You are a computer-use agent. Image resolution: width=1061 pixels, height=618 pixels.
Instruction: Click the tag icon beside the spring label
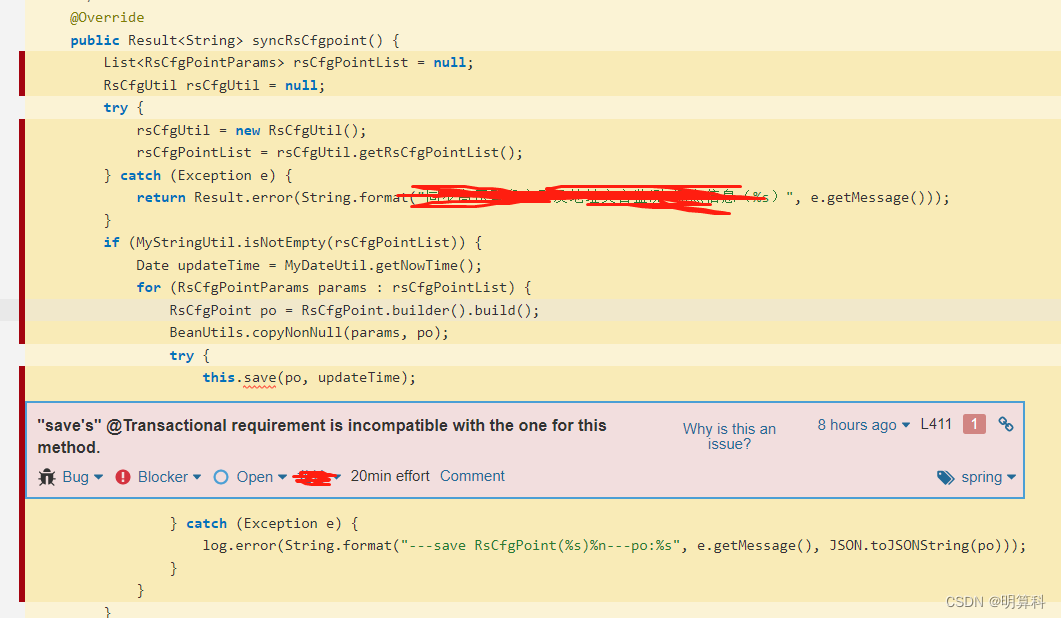point(944,477)
